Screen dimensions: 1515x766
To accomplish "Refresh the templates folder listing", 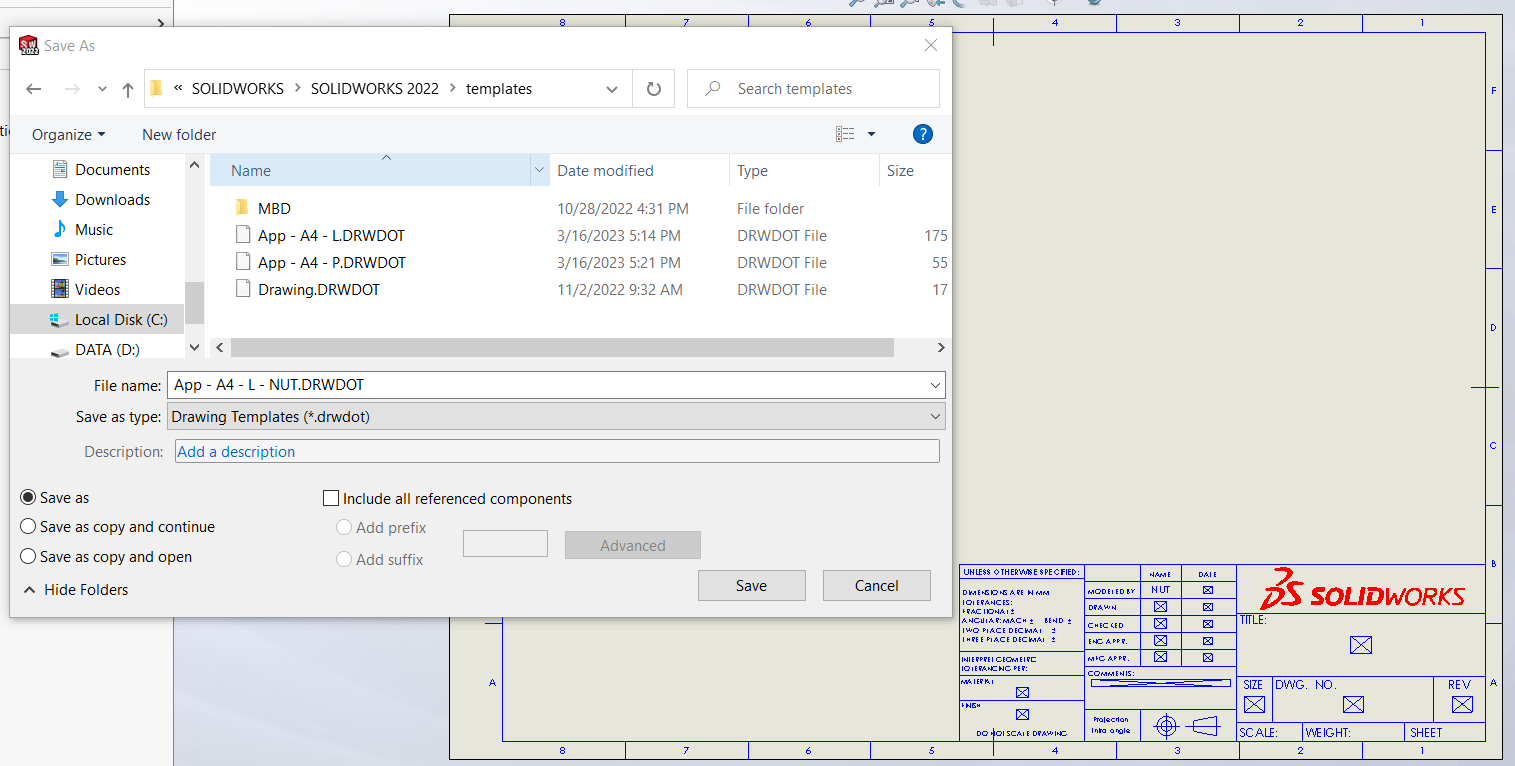I will tap(654, 89).
